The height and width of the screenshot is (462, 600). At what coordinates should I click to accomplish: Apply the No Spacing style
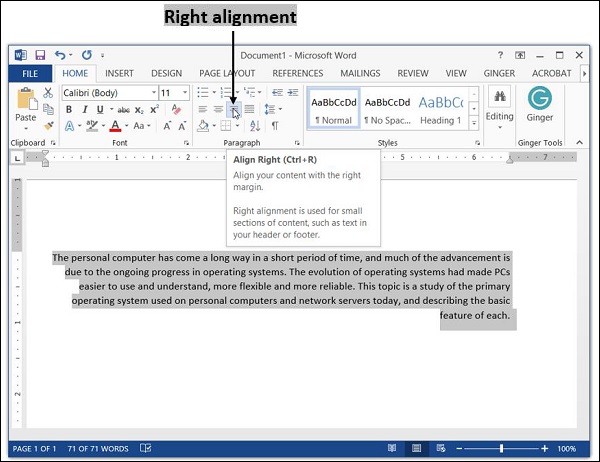tap(387, 109)
